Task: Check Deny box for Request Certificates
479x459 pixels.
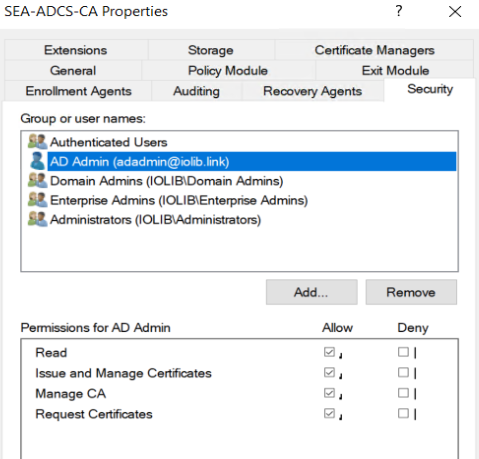Action: click(x=403, y=414)
